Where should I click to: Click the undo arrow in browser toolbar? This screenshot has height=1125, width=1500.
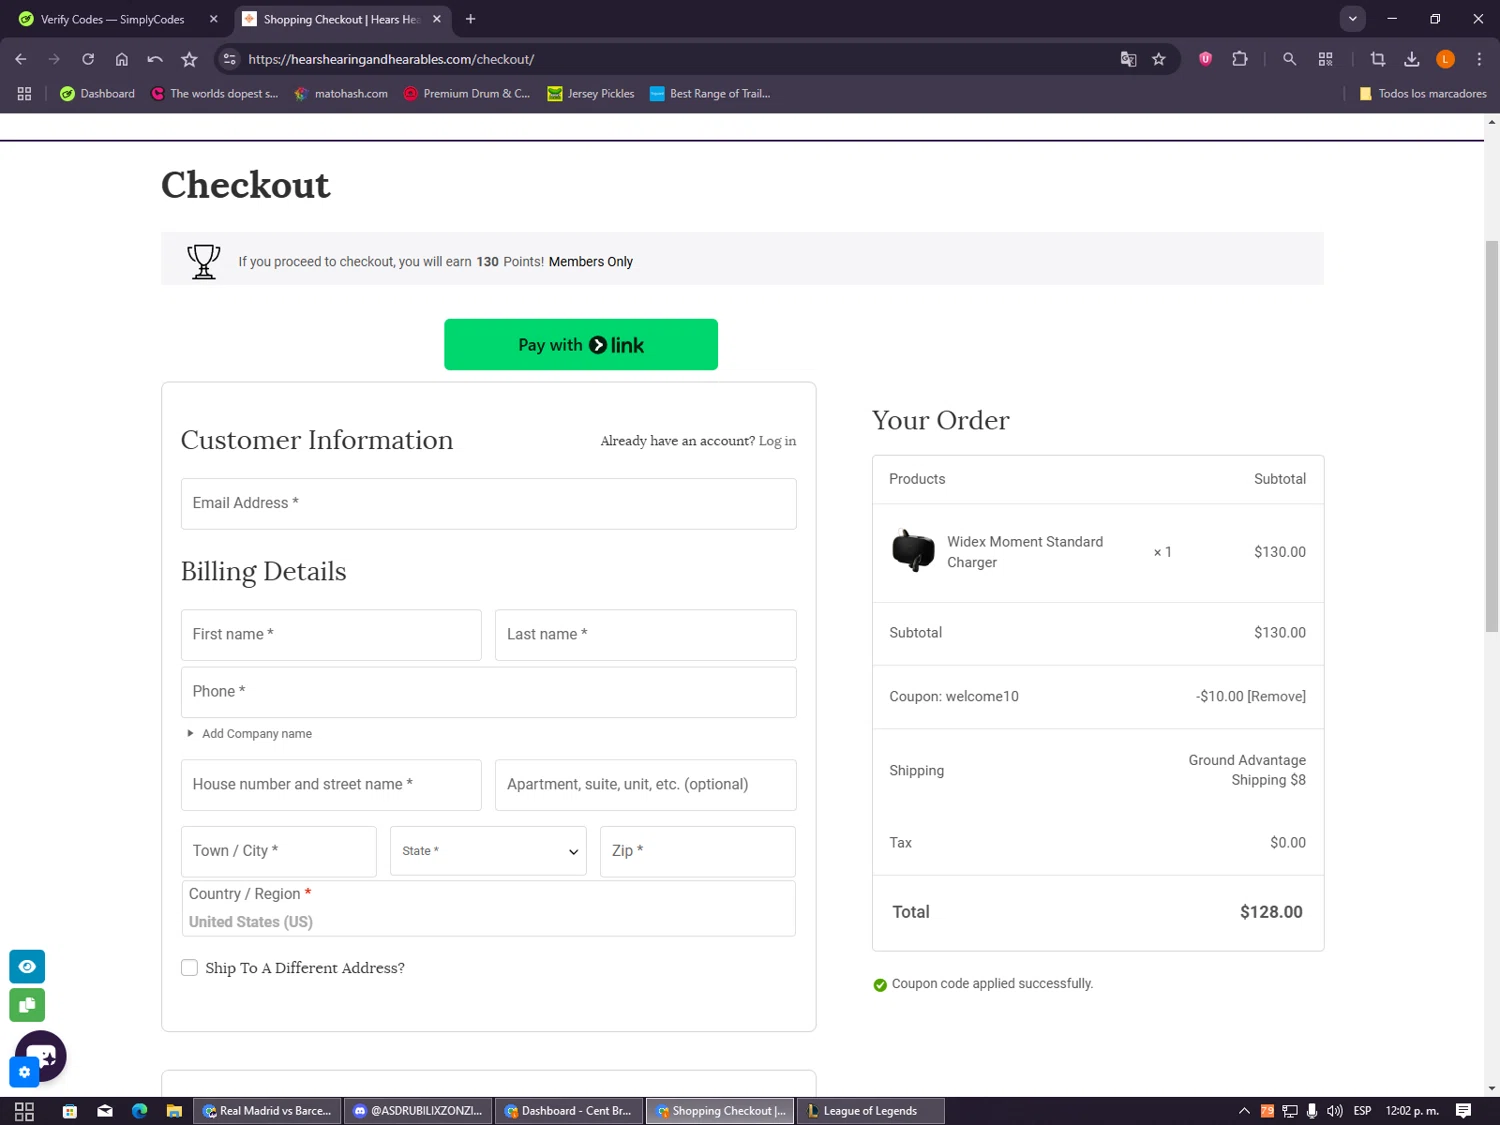pos(155,59)
